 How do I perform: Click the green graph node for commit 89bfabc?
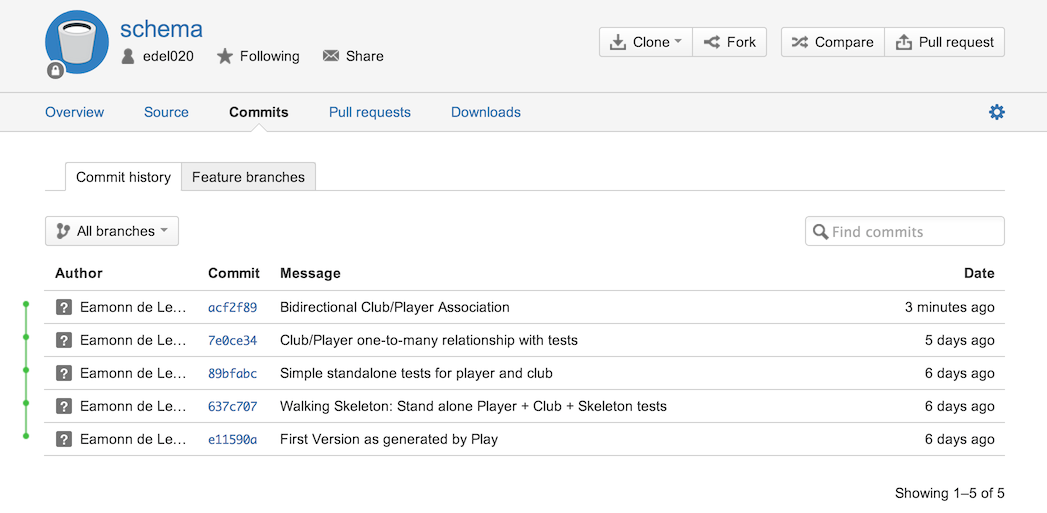pos(26,369)
